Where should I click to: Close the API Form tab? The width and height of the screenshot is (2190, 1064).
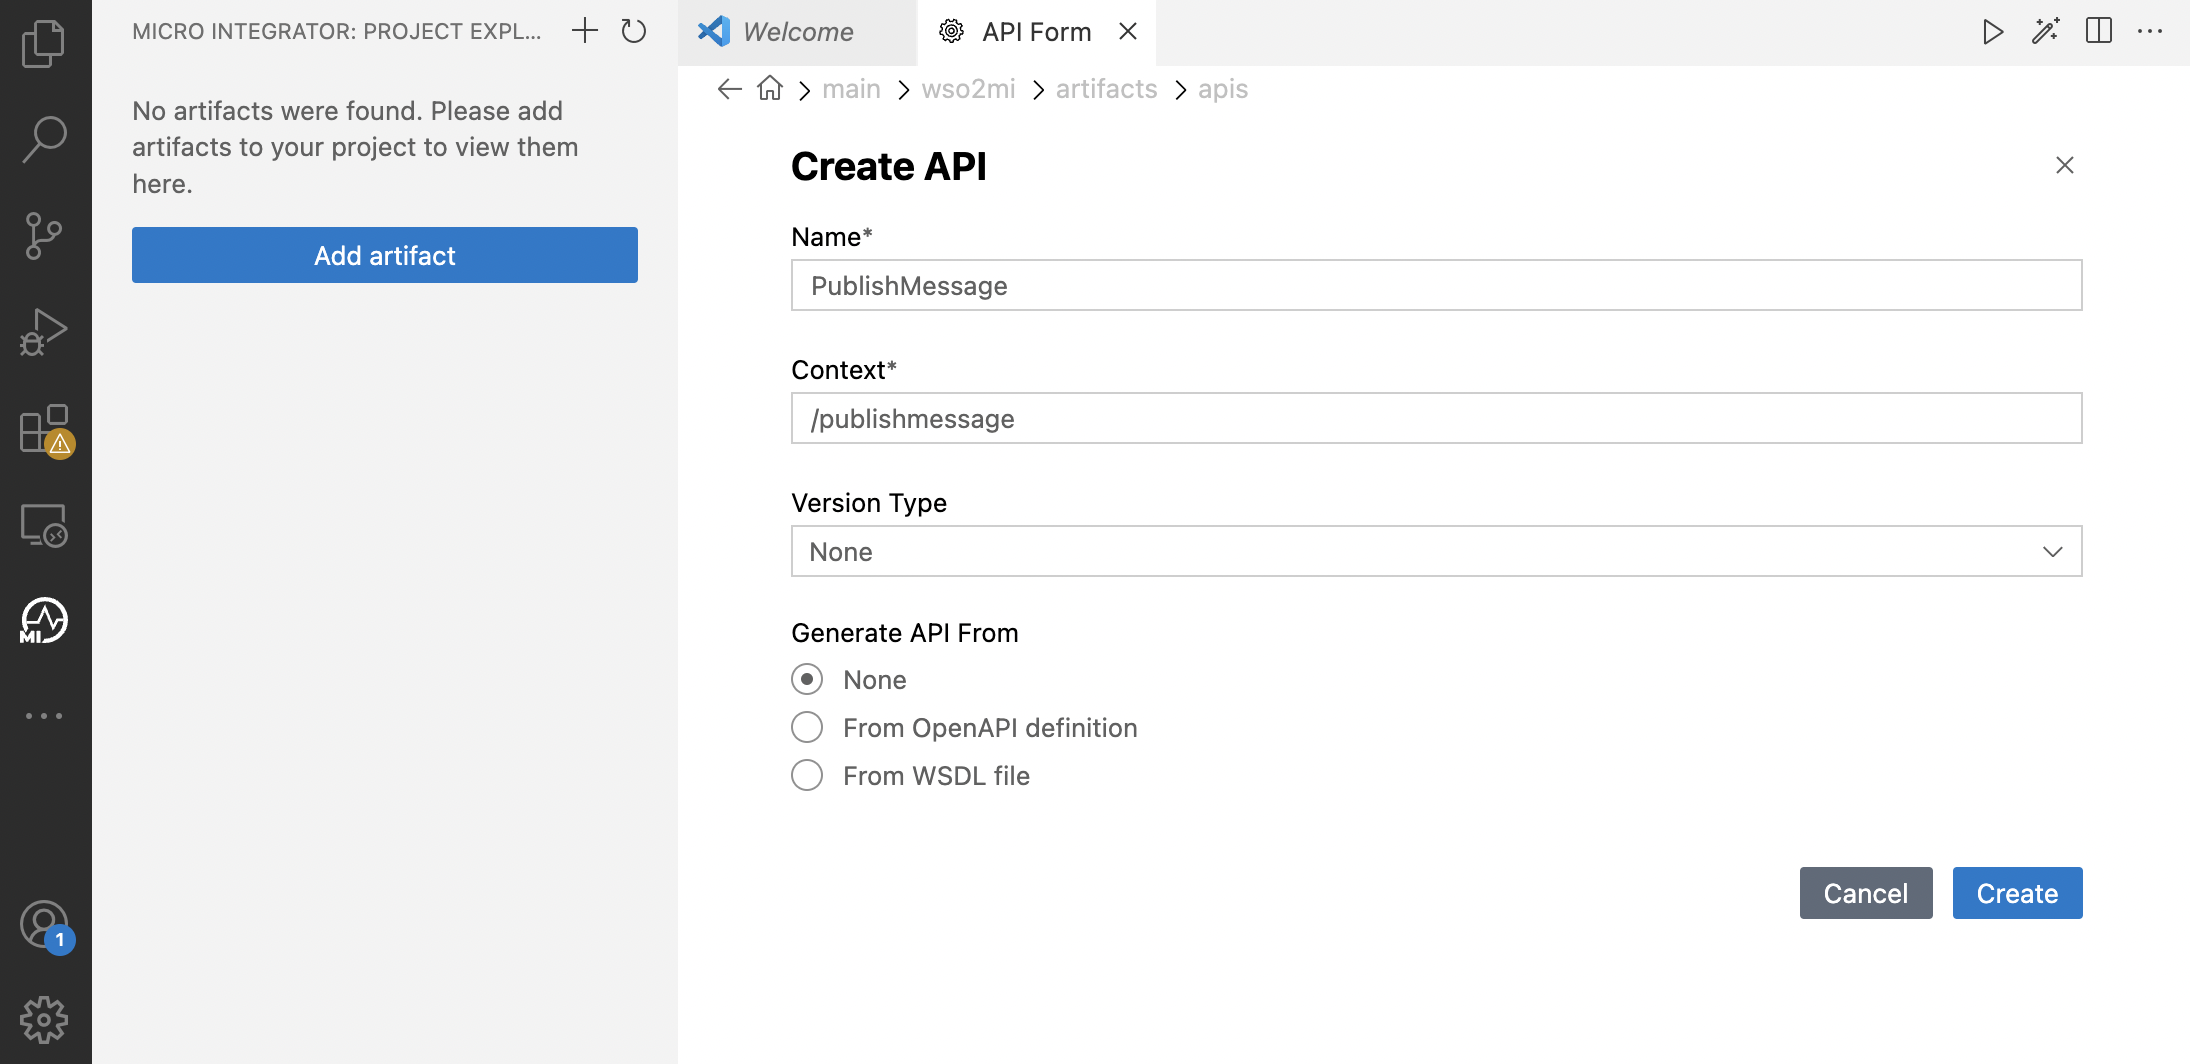pos(1128,32)
